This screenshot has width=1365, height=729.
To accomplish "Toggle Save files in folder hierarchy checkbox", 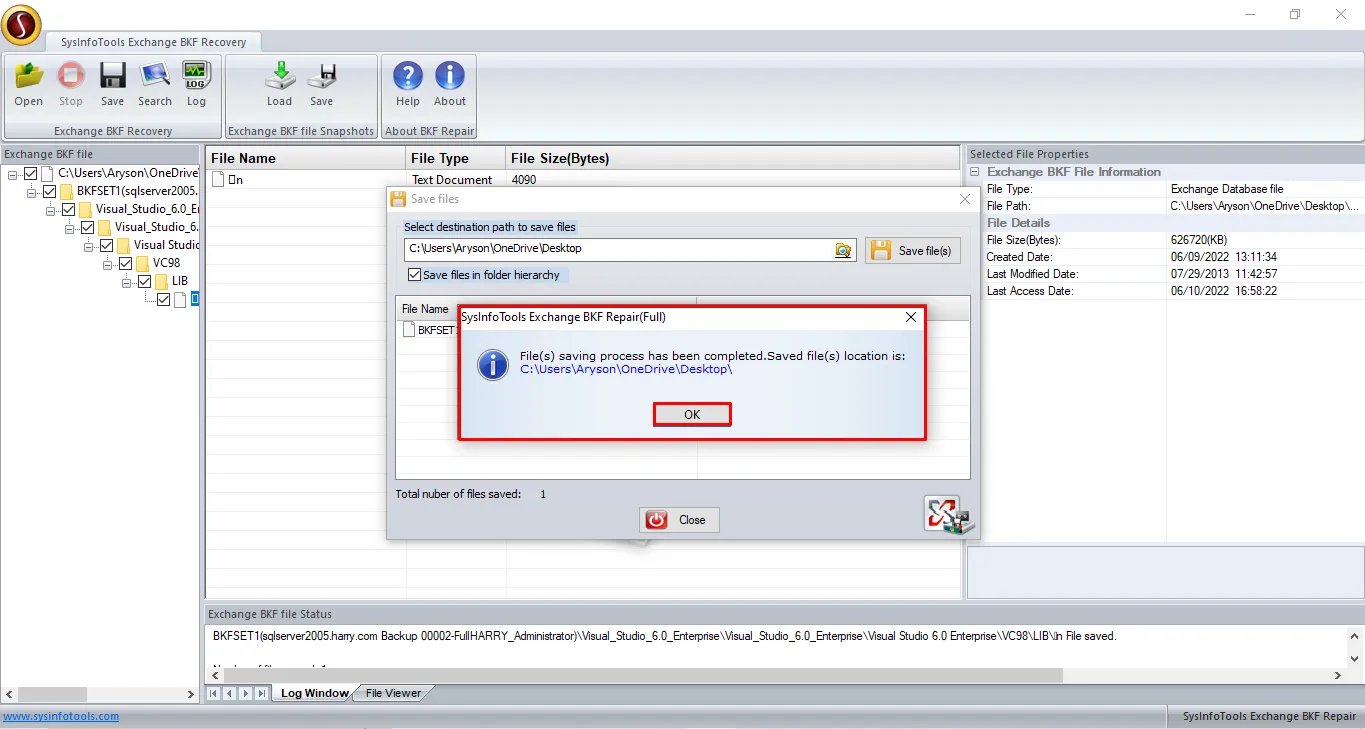I will [414, 275].
